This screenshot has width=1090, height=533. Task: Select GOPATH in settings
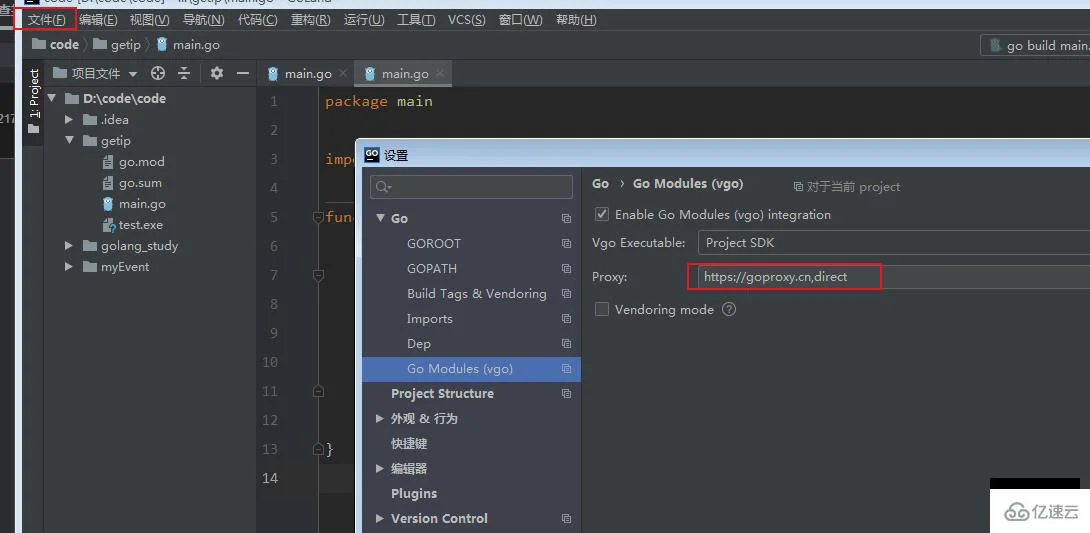point(432,268)
